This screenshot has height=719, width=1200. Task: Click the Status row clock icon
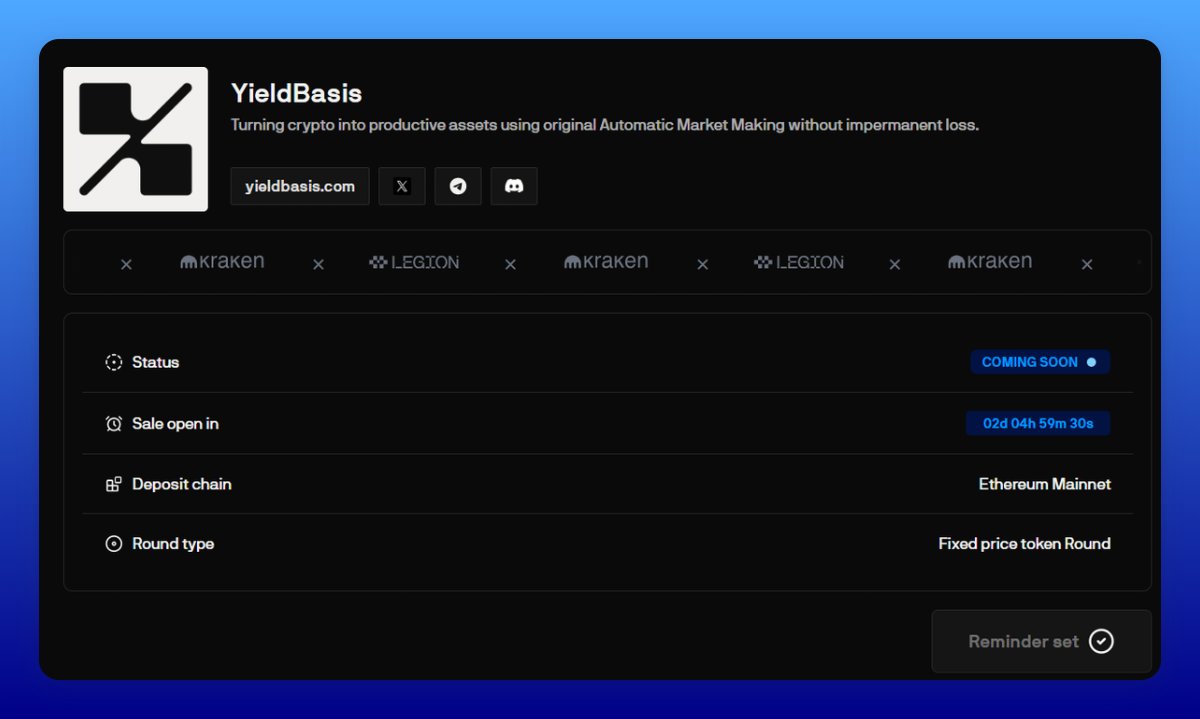pos(113,362)
